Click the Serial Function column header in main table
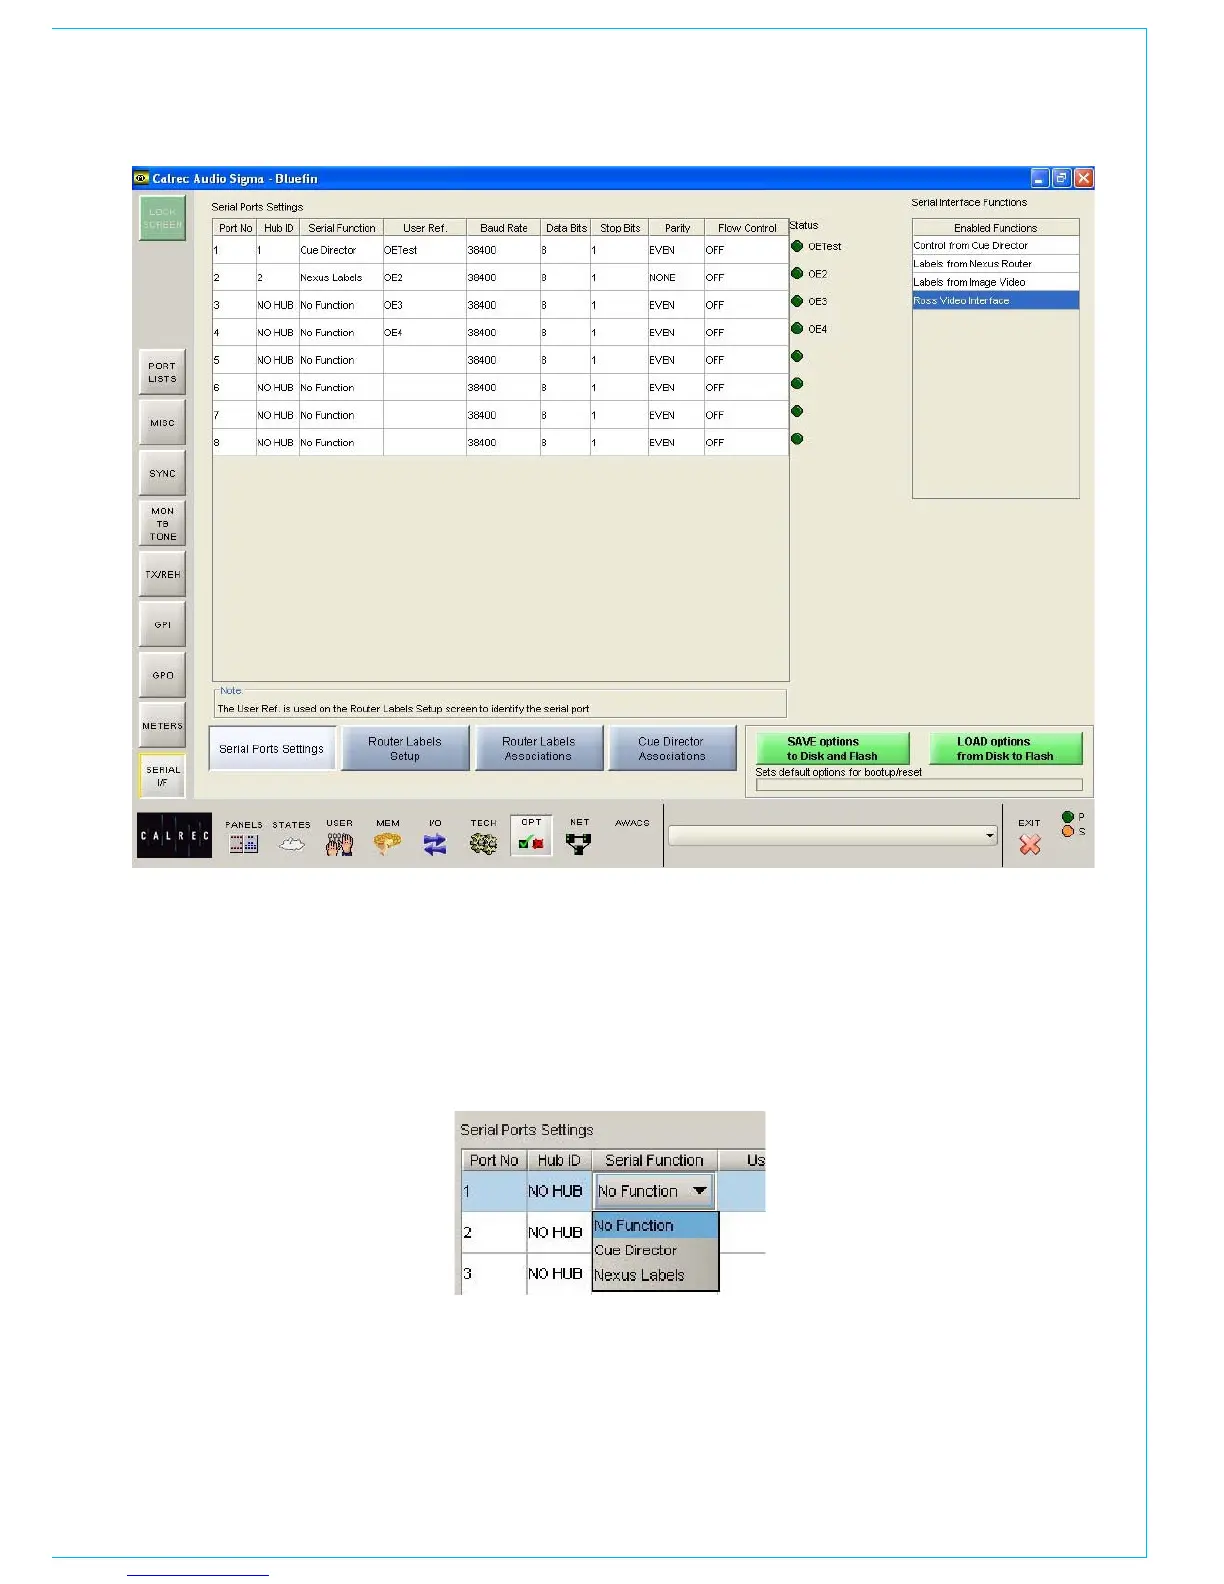Viewport: 1224px width, 1584px height. [341, 228]
